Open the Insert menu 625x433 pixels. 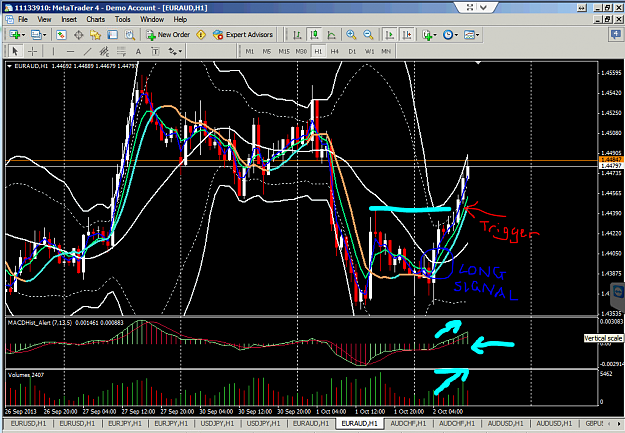click(x=69, y=19)
